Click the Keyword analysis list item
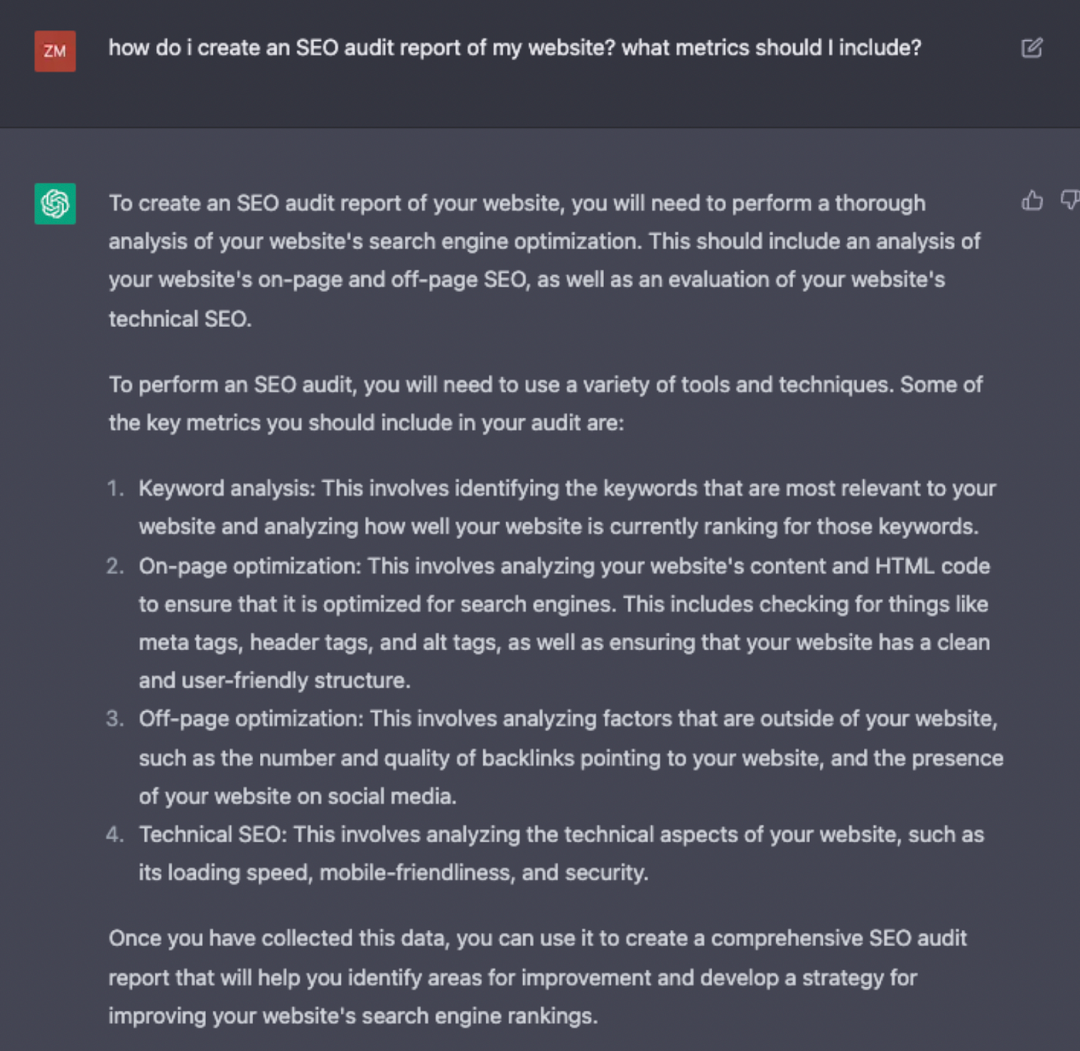Viewport: 1080px width, 1051px height. click(567, 507)
